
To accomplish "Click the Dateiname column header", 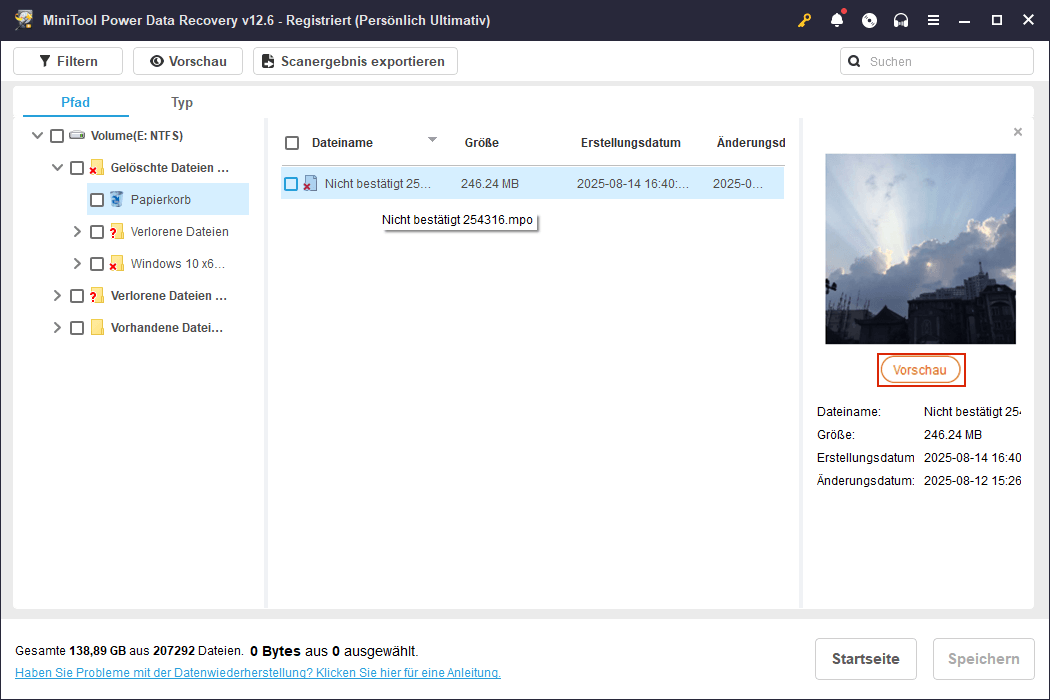I will [x=342, y=143].
